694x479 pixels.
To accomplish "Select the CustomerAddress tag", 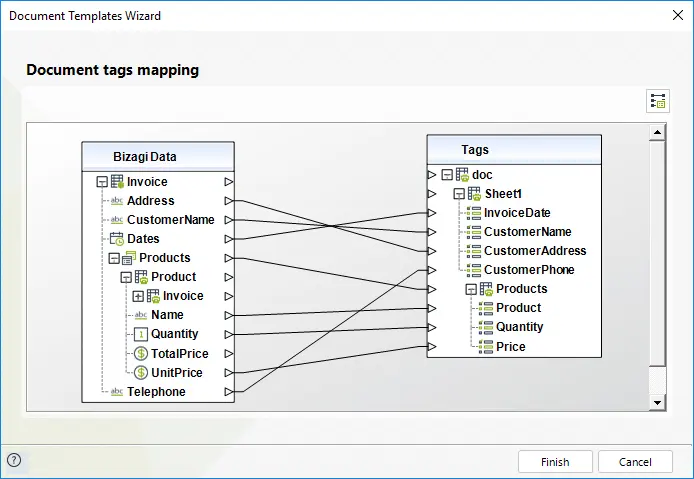I will (x=535, y=251).
